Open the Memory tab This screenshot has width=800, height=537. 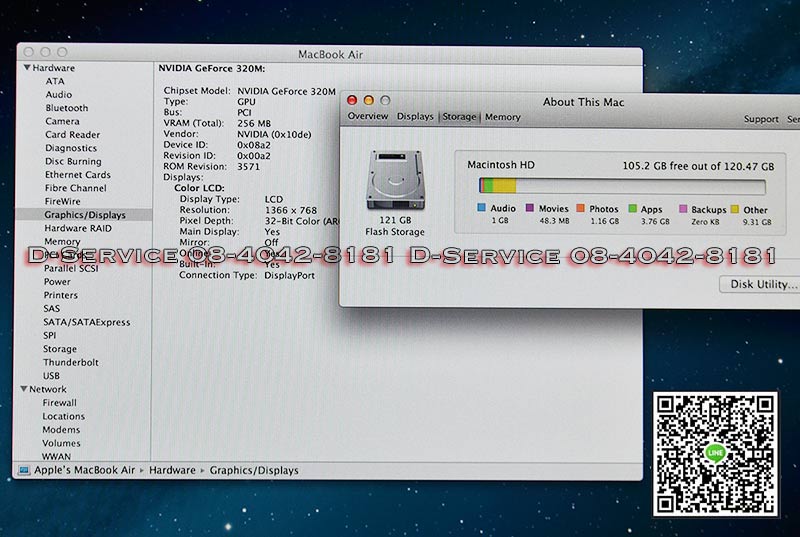[503, 117]
